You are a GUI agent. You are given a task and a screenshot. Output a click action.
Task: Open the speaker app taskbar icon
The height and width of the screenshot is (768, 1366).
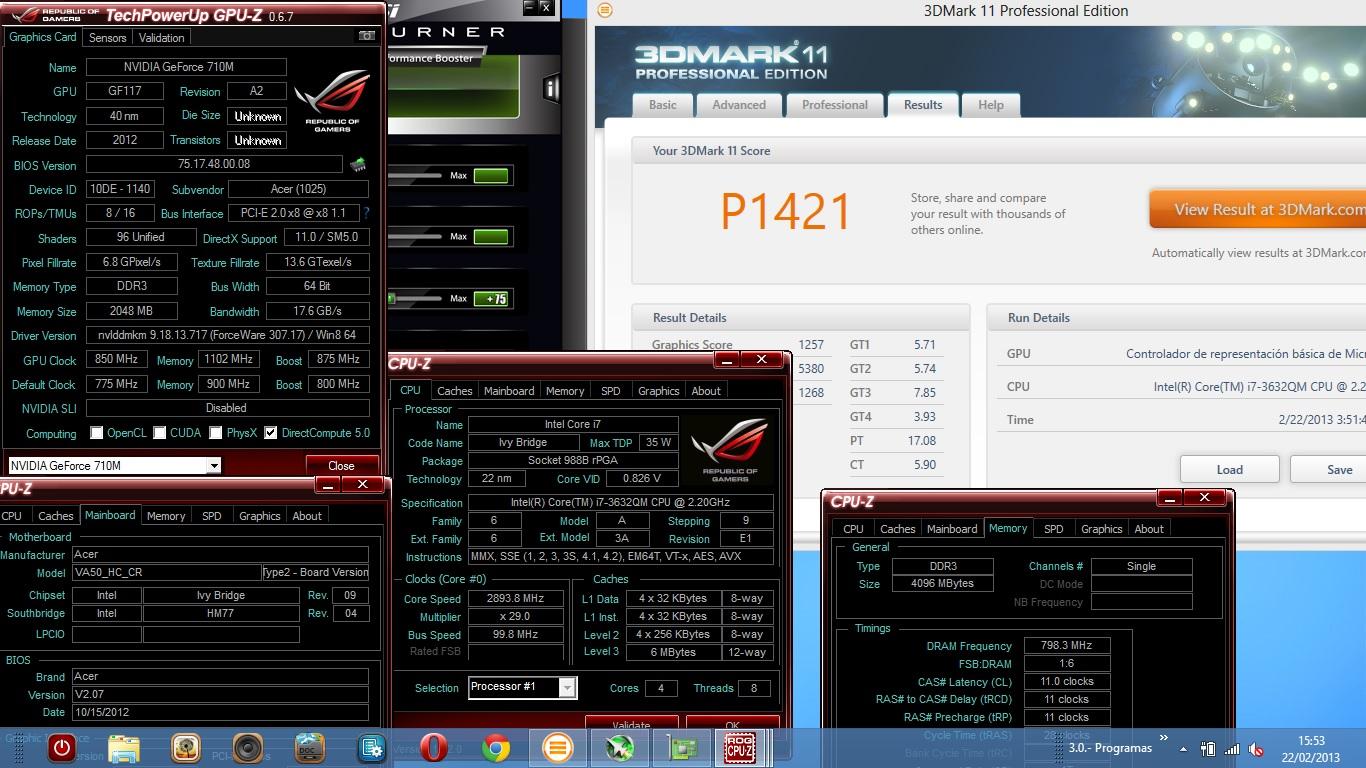(248, 747)
